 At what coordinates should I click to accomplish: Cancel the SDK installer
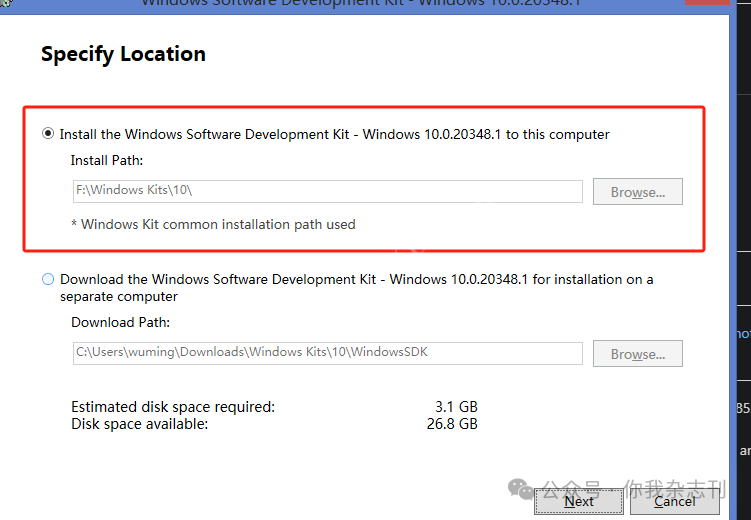pyautogui.click(x=674, y=501)
